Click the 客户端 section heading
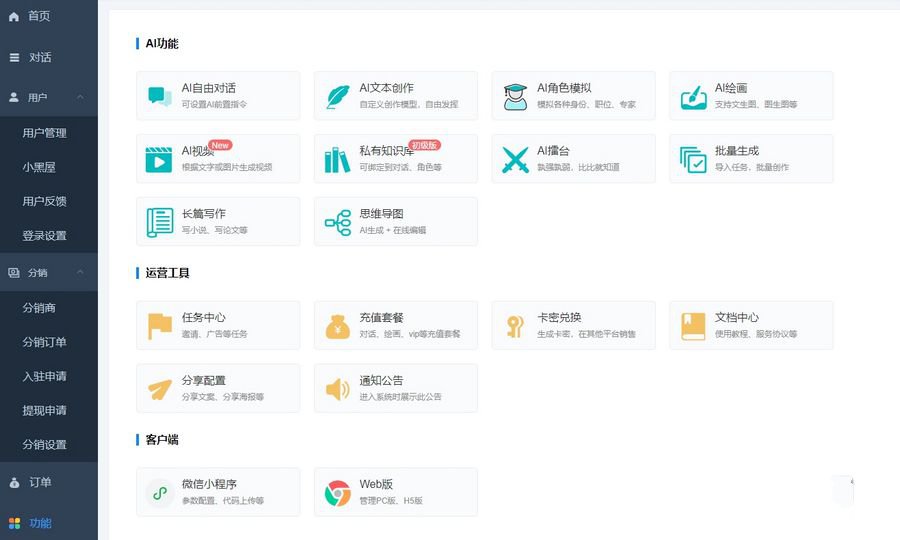The image size is (900, 540). (162, 440)
